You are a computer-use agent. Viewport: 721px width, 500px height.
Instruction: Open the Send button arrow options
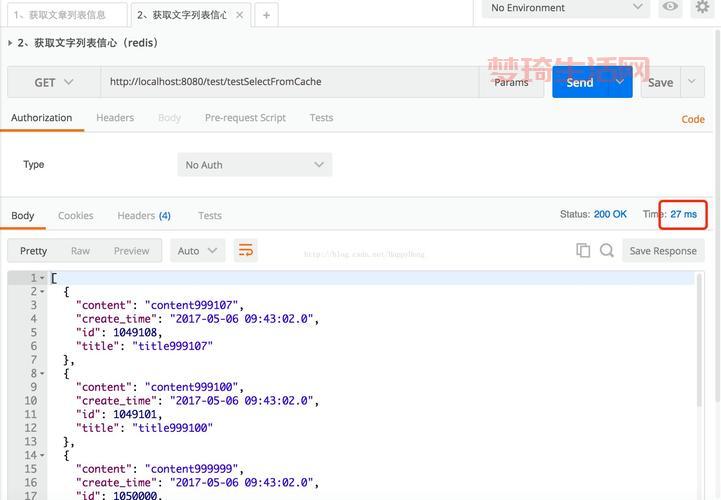(x=620, y=82)
